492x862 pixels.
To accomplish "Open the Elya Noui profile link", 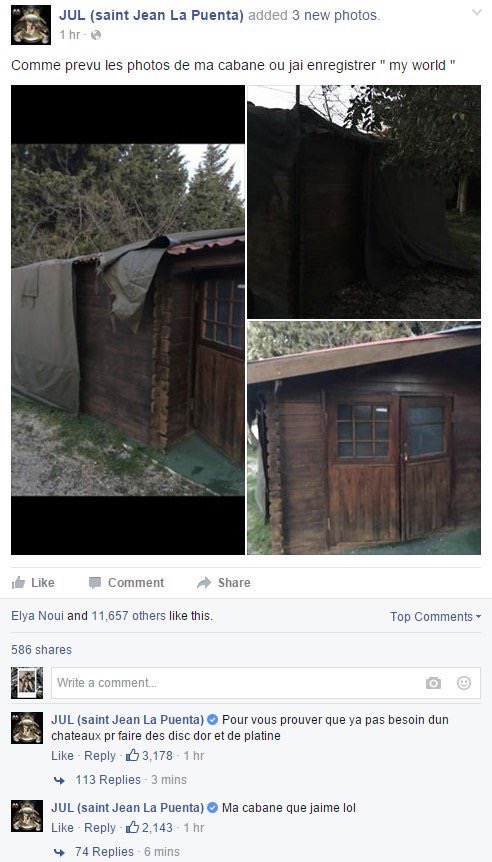I will coord(37,616).
